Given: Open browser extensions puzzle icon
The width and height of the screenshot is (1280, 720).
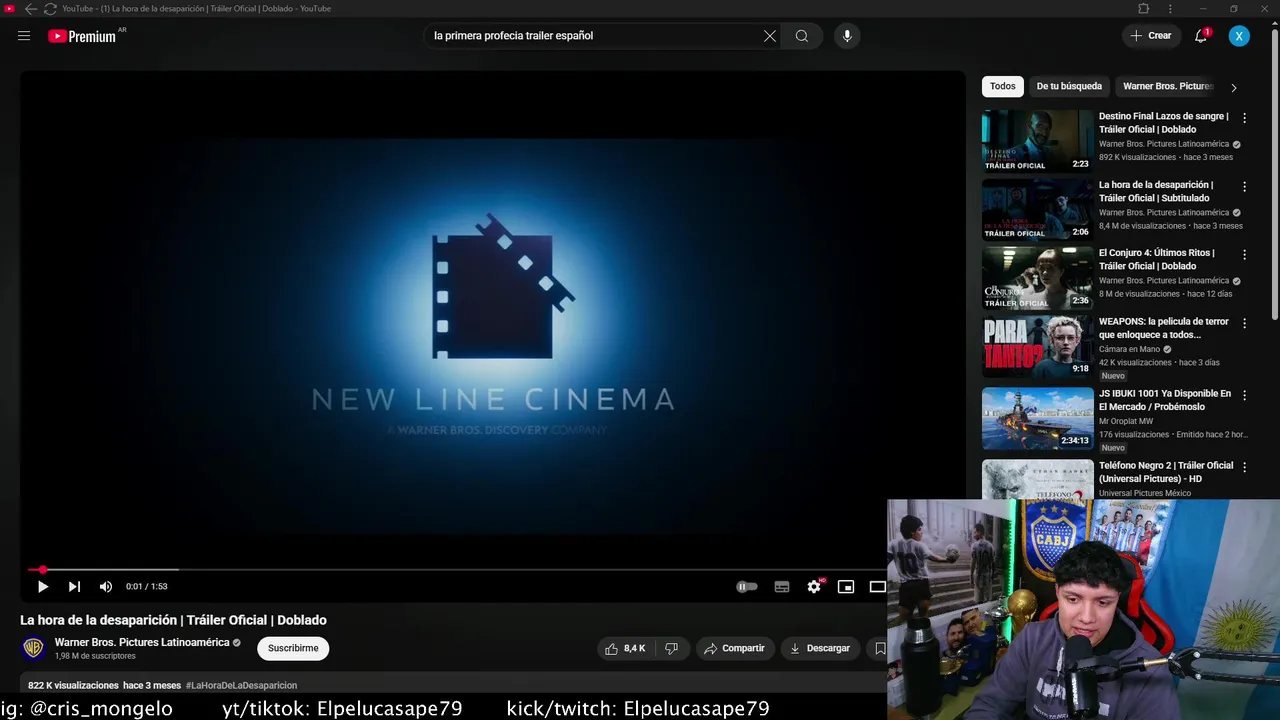Looking at the screenshot, I should pos(1143,8).
